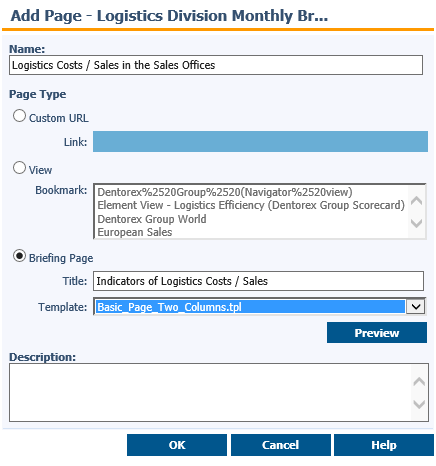
Task: Select Element View - Logistics Efficiency bookmark
Action: tap(251, 205)
